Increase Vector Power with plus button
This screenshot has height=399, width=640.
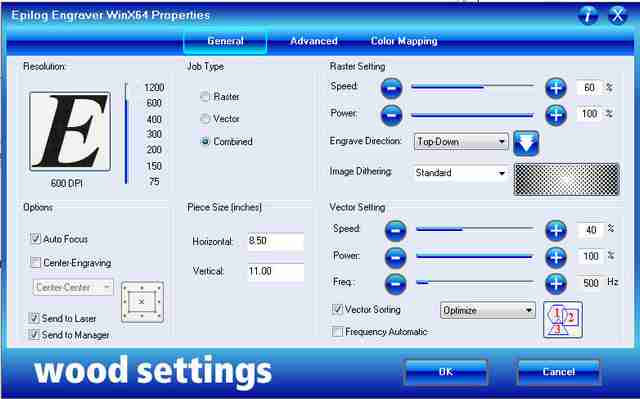point(556,257)
